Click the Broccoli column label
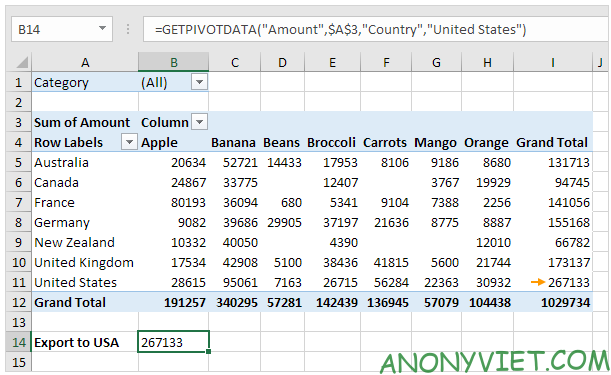 point(331,142)
